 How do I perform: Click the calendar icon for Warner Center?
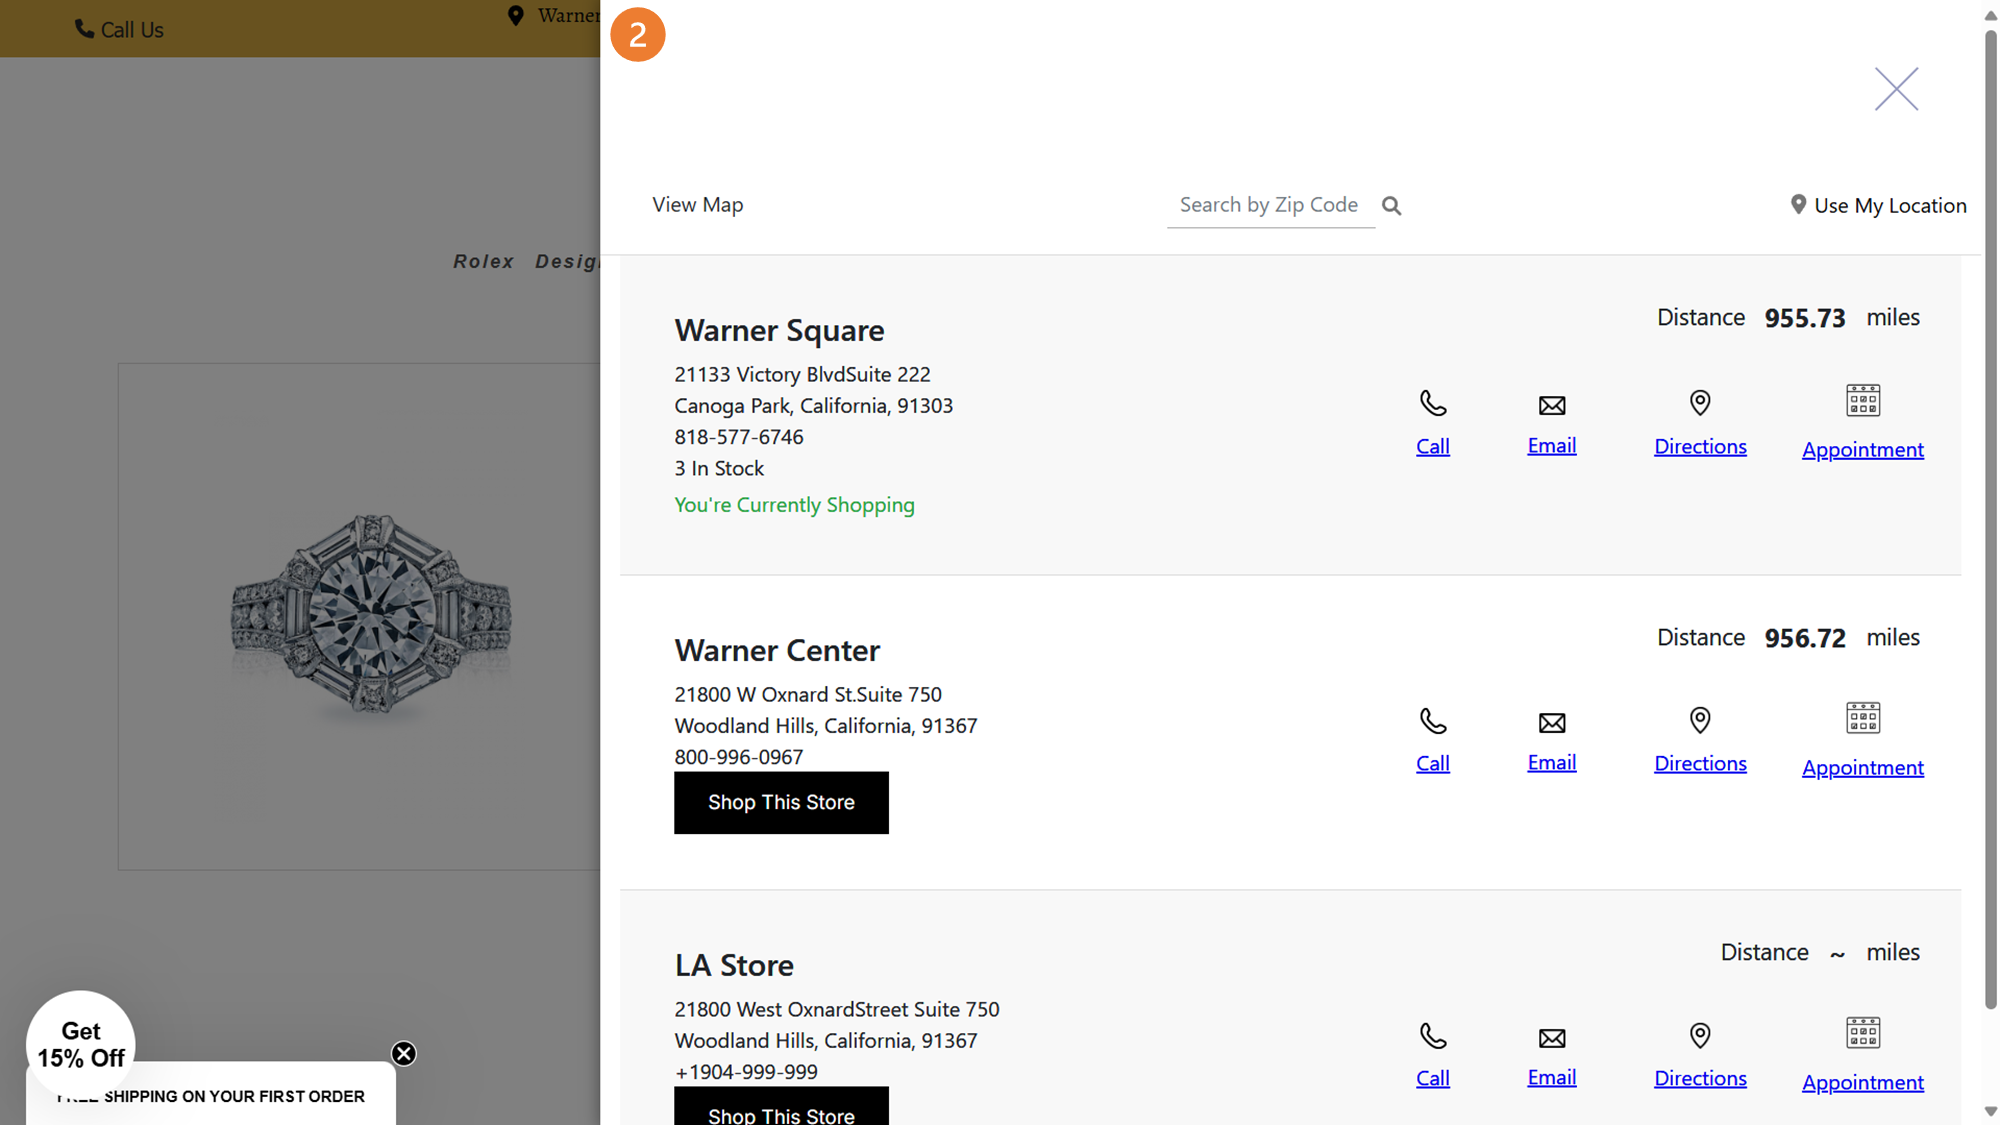tap(1863, 717)
